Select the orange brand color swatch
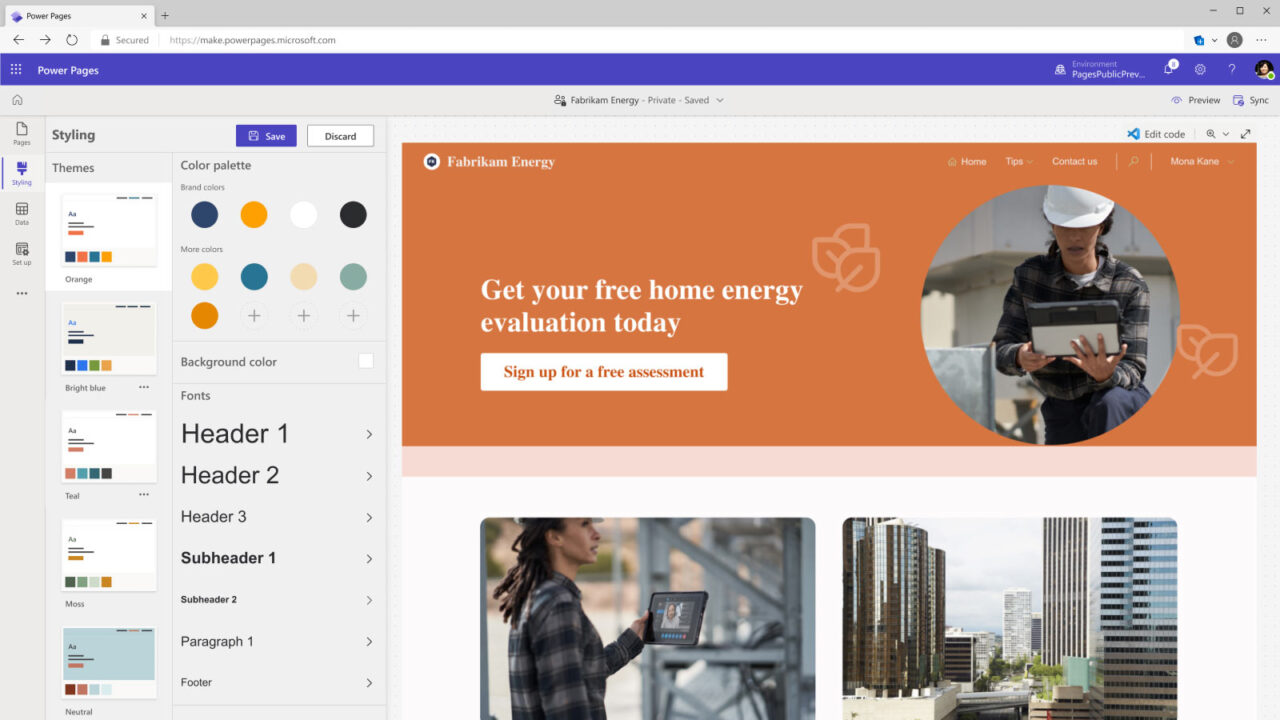 (253, 214)
